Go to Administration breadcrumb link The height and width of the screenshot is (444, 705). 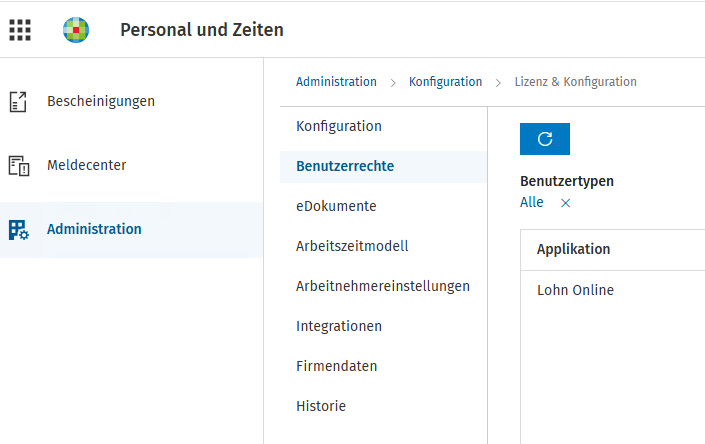pos(336,82)
